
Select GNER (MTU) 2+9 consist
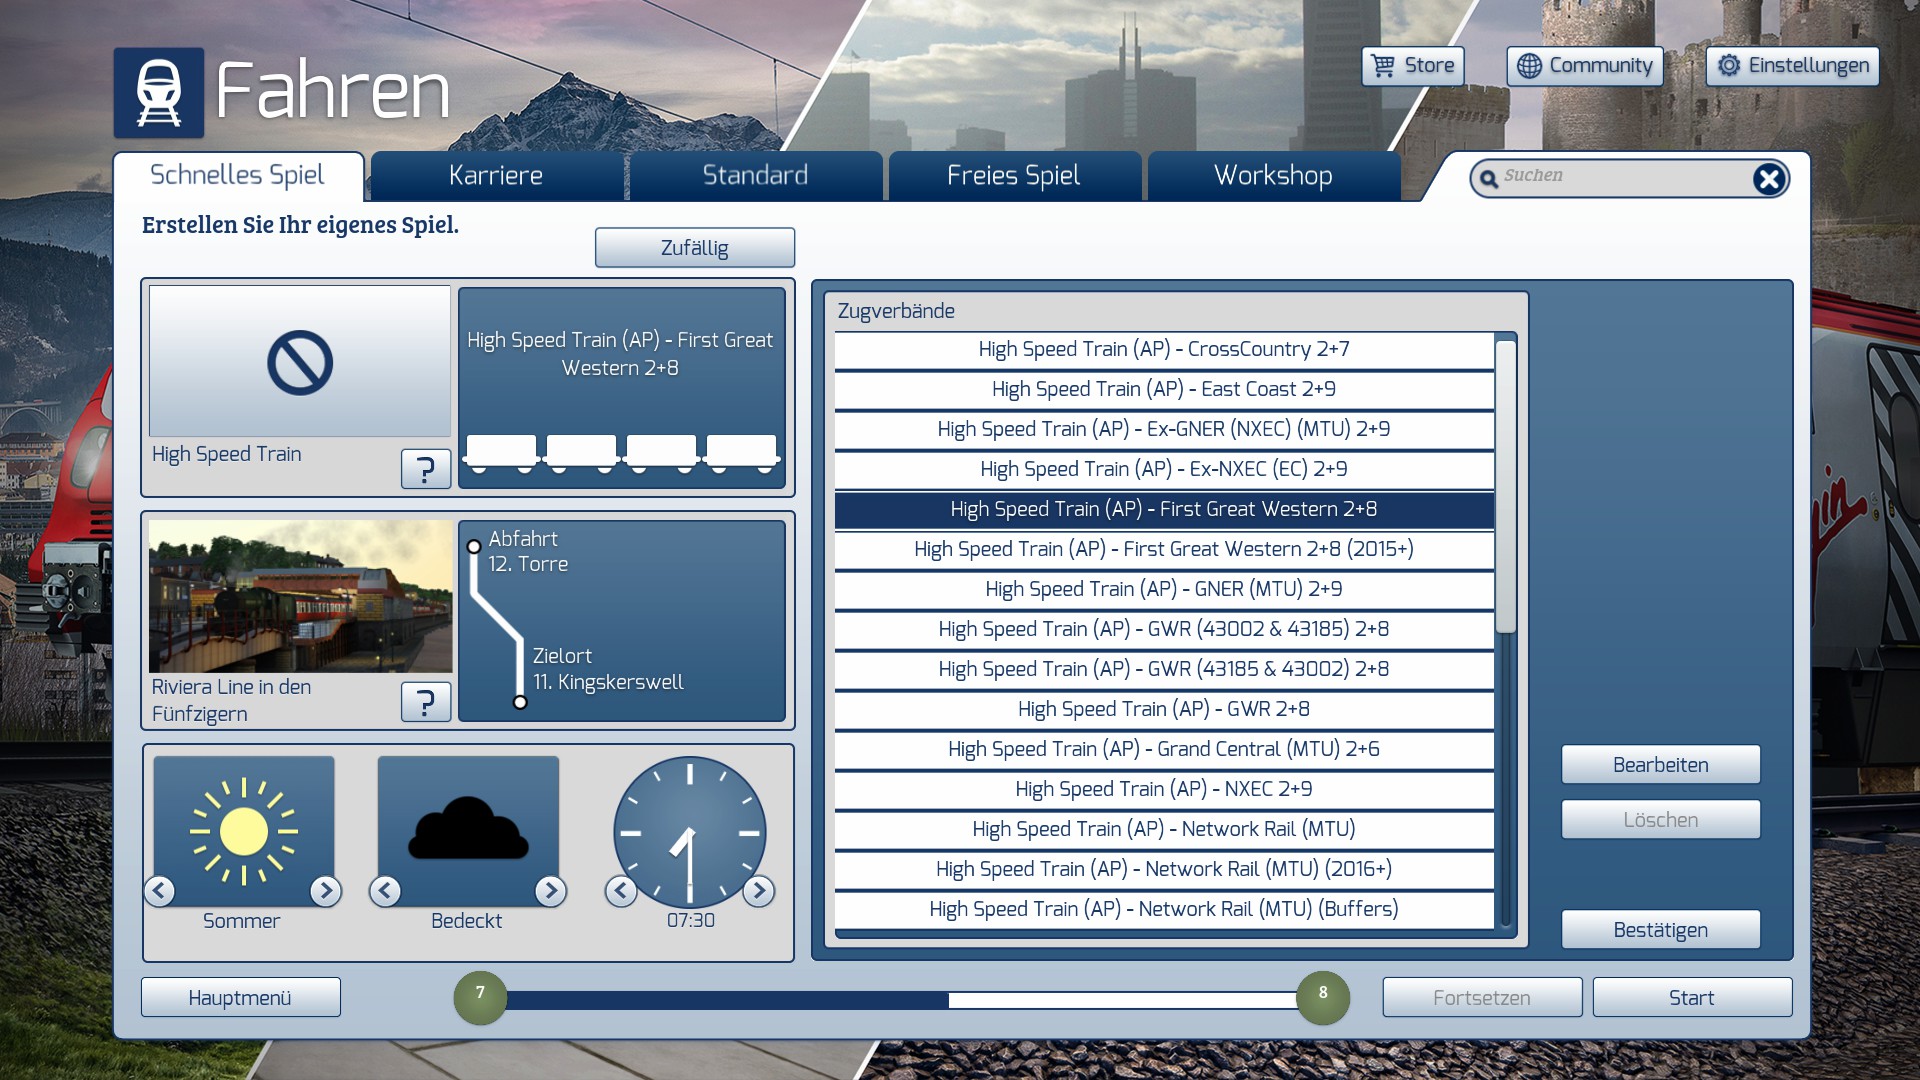pos(1164,589)
